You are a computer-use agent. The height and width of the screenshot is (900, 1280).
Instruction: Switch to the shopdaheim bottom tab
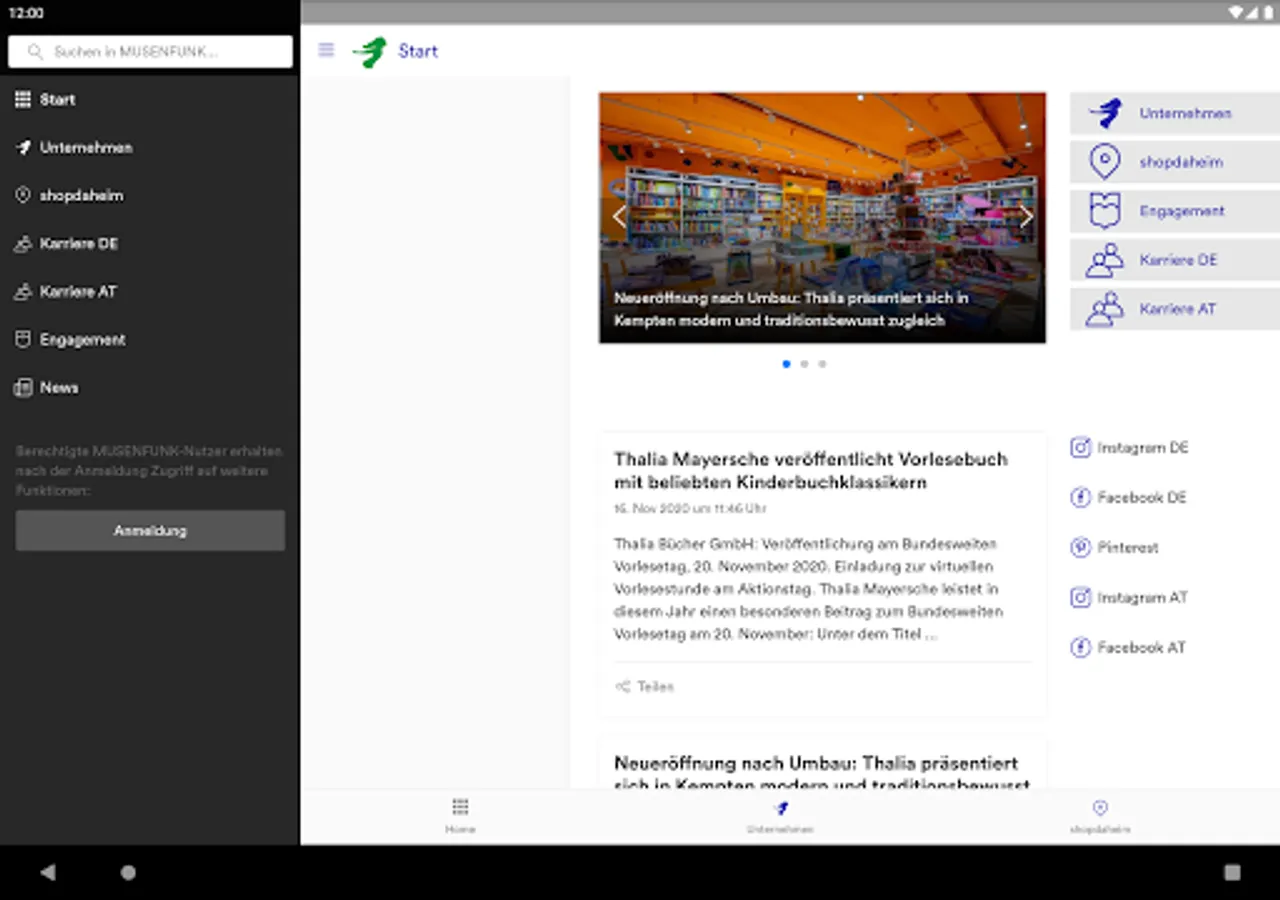pos(1100,816)
